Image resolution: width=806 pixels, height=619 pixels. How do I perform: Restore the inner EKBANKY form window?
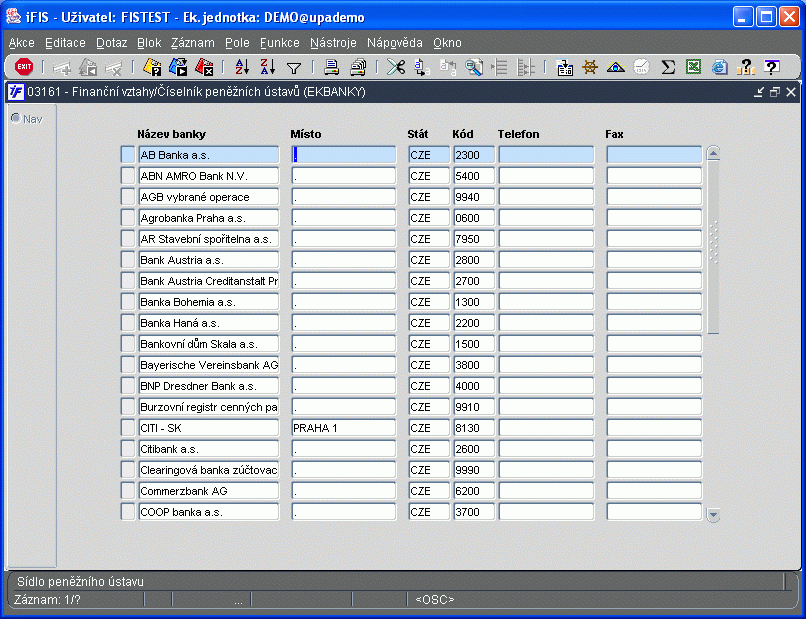775,92
